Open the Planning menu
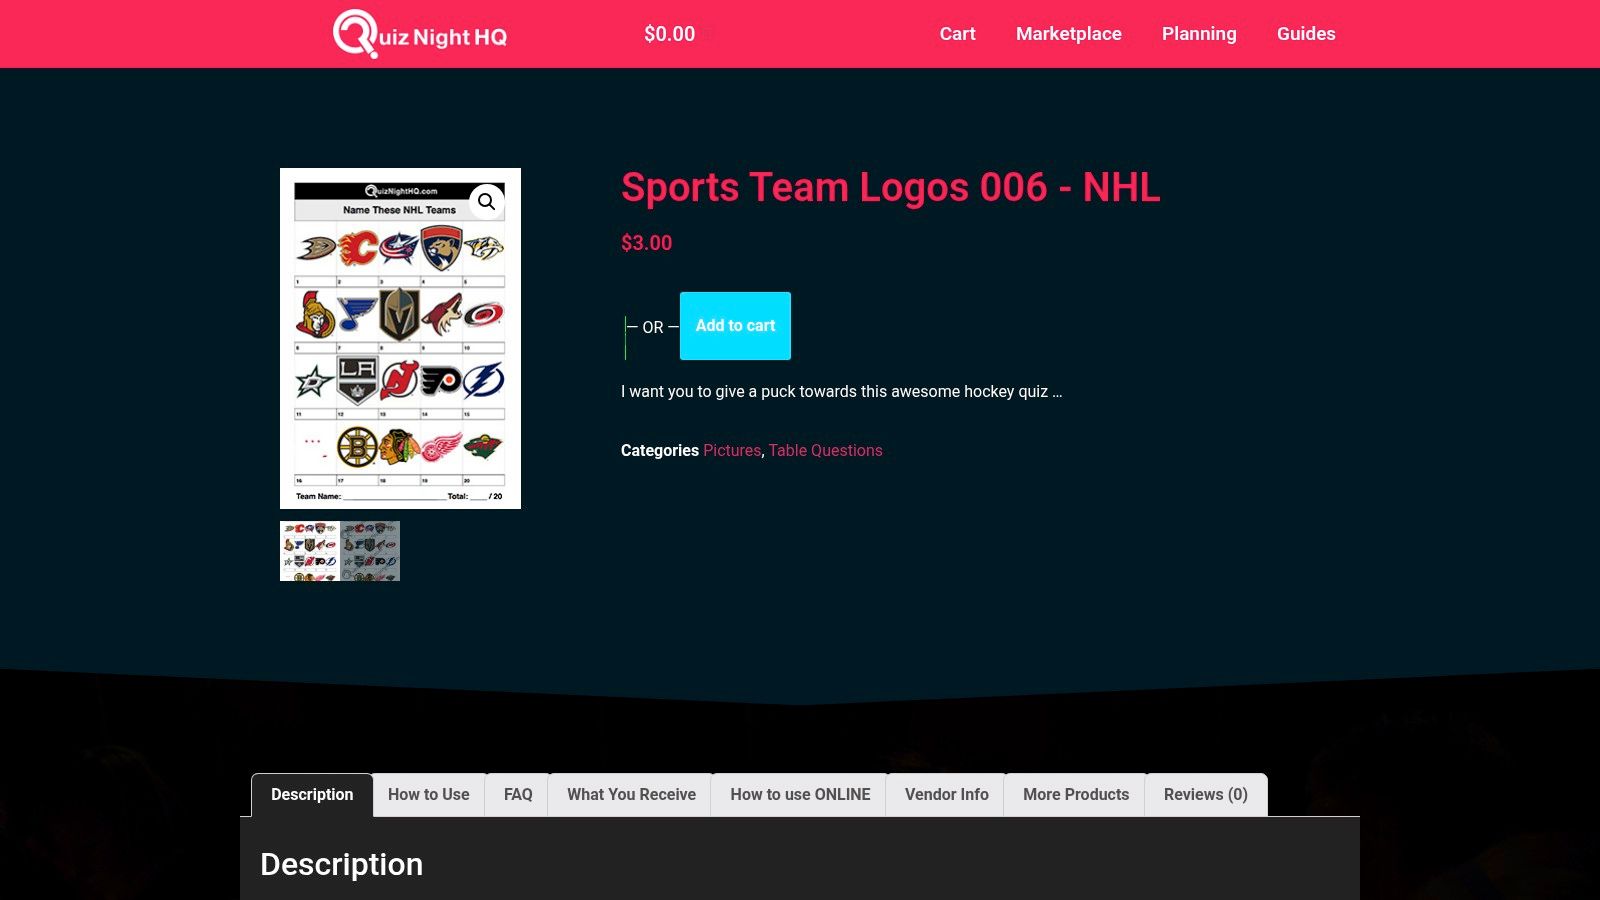1600x900 pixels. pyautogui.click(x=1199, y=33)
